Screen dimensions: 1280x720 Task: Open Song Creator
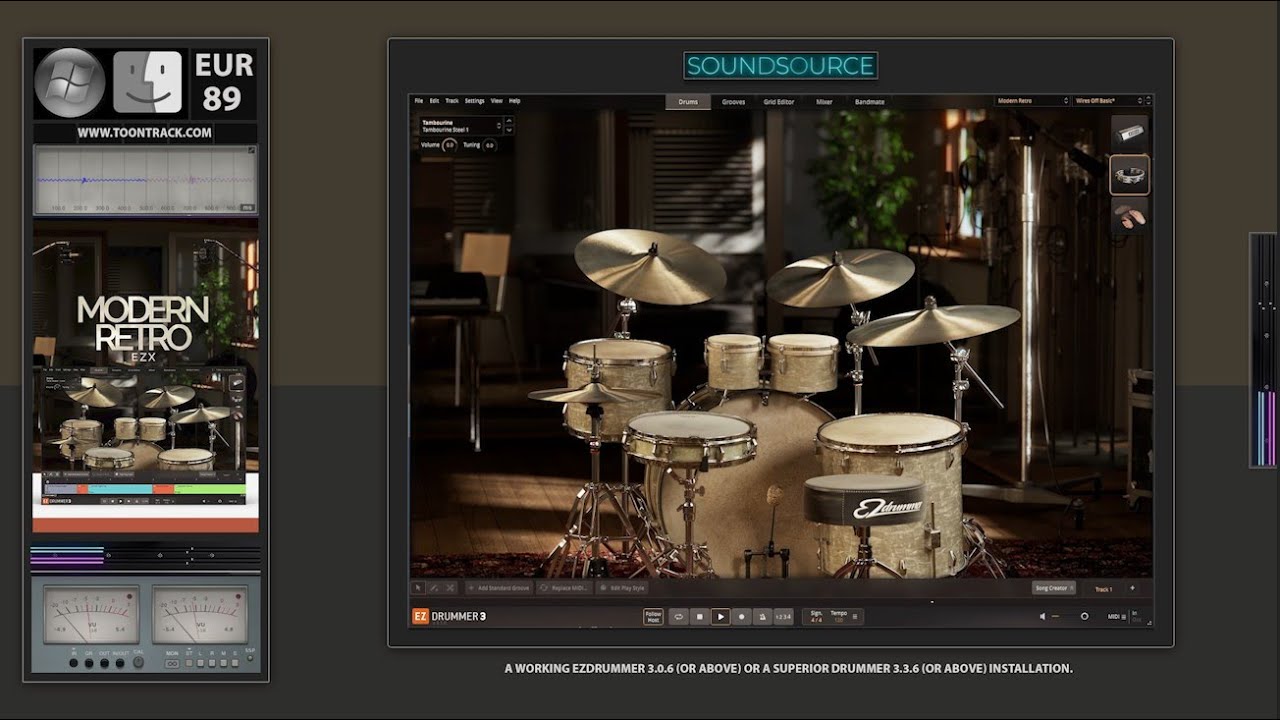point(1054,588)
